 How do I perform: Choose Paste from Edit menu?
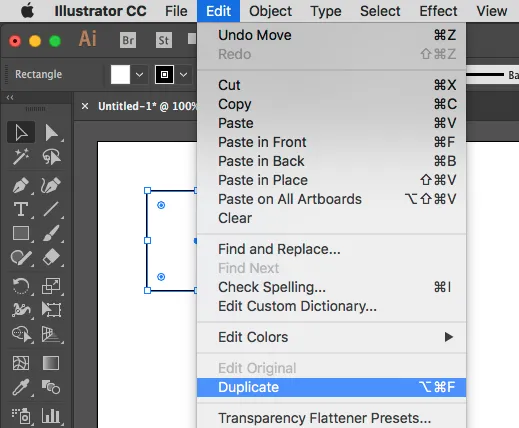[331, 123]
